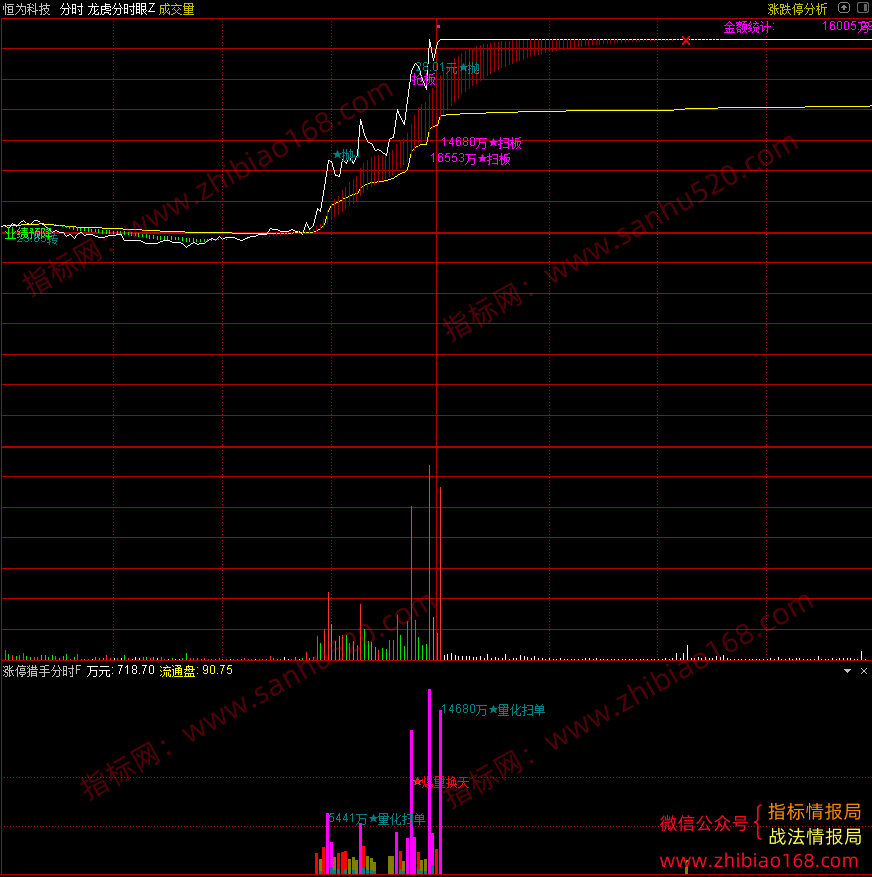Select the 成交量 label in header
The image size is (872, 877).
pyautogui.click(x=176, y=9)
